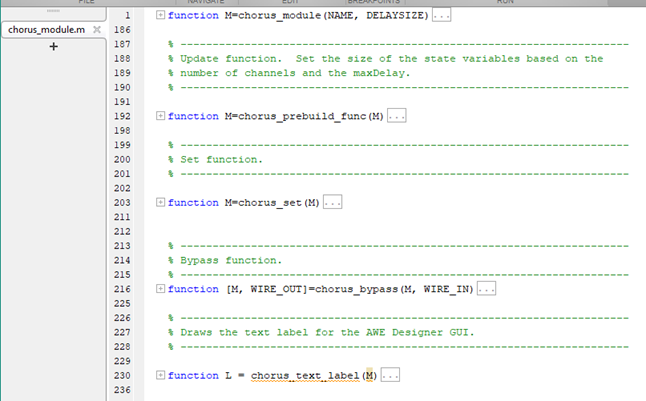Unfold the chorus_text_label function
The height and width of the screenshot is (401, 646).
[x=162, y=375]
